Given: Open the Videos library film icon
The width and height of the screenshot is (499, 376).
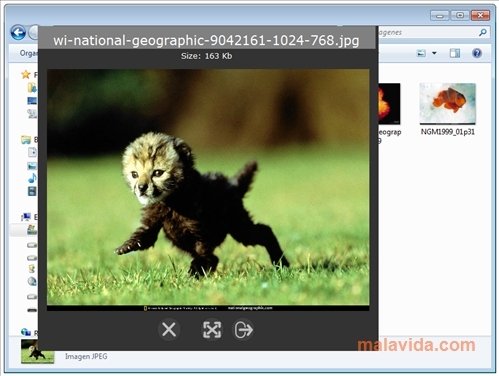Looking at the screenshot, I should pyautogui.click(x=32, y=191).
